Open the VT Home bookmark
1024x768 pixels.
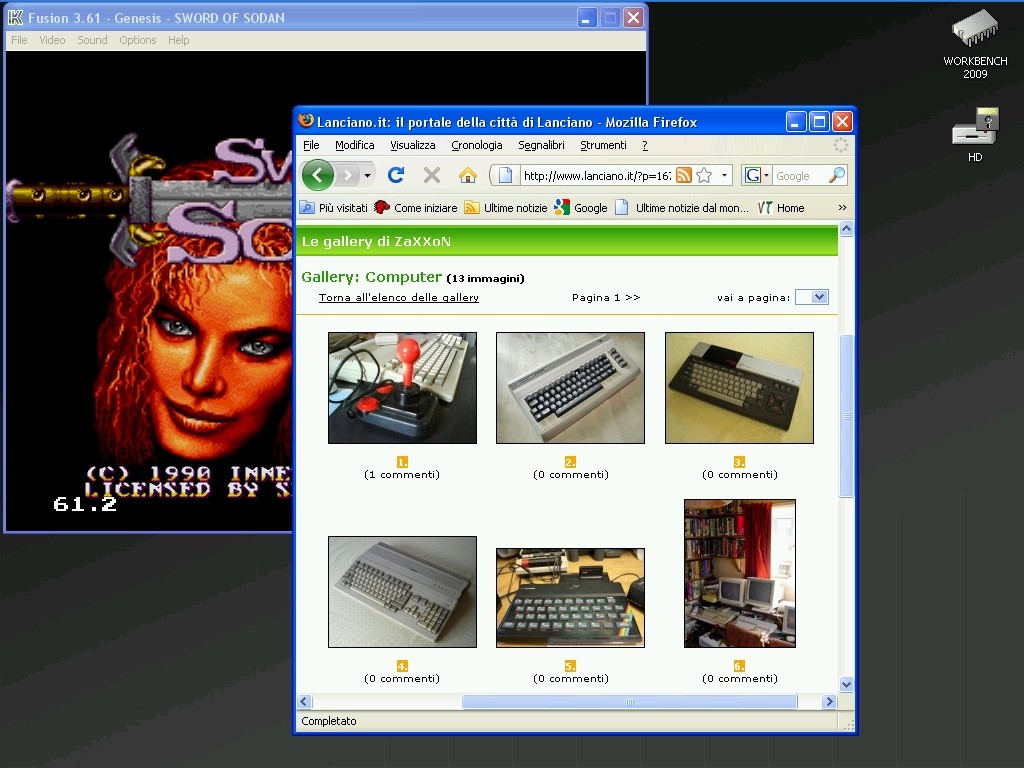[781, 208]
